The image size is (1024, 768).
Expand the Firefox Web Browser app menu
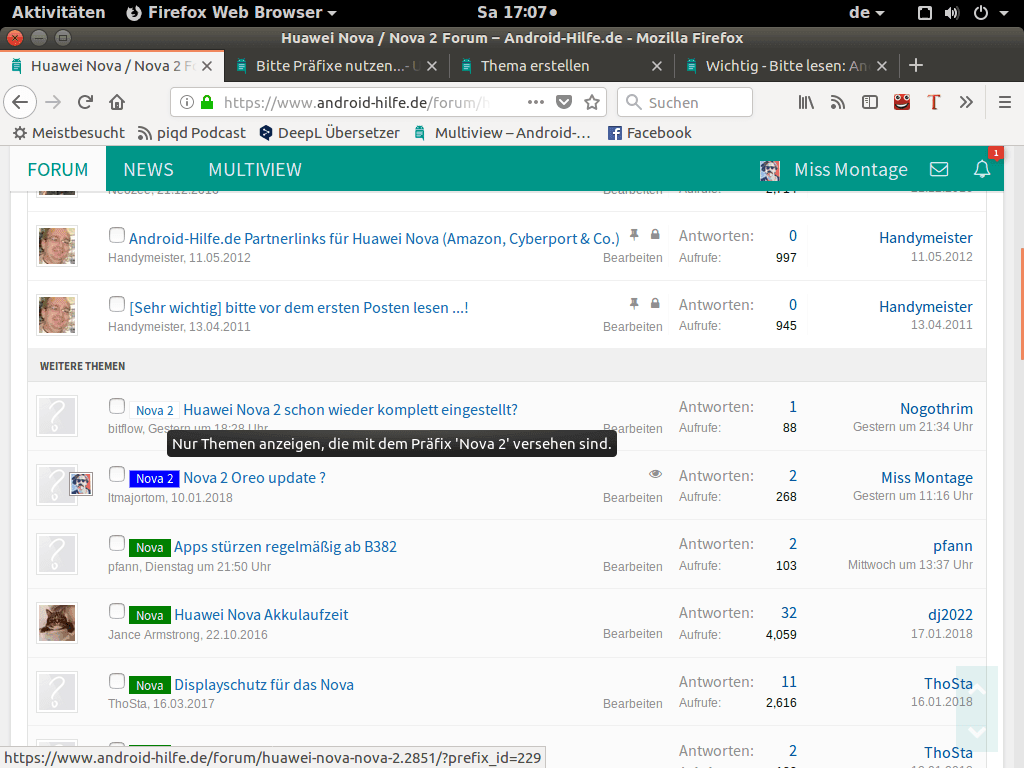pyautogui.click(x=231, y=12)
